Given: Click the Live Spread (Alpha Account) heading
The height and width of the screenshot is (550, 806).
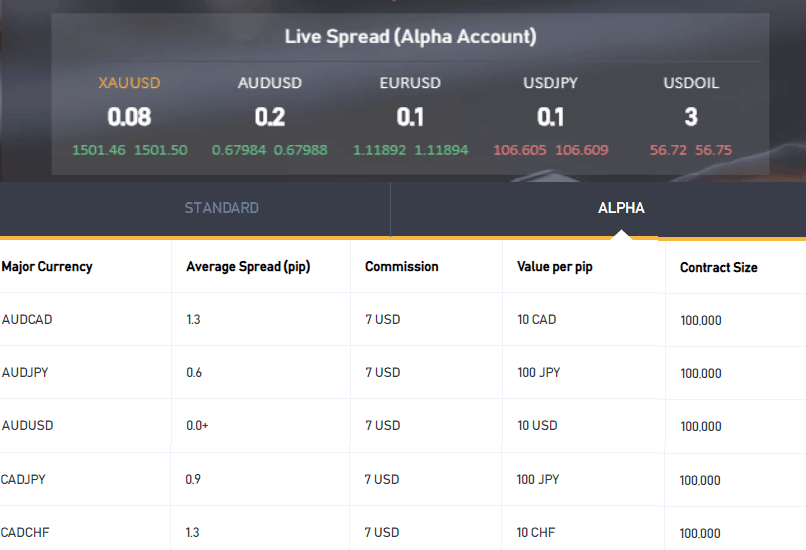Looking at the screenshot, I should (x=410, y=37).
